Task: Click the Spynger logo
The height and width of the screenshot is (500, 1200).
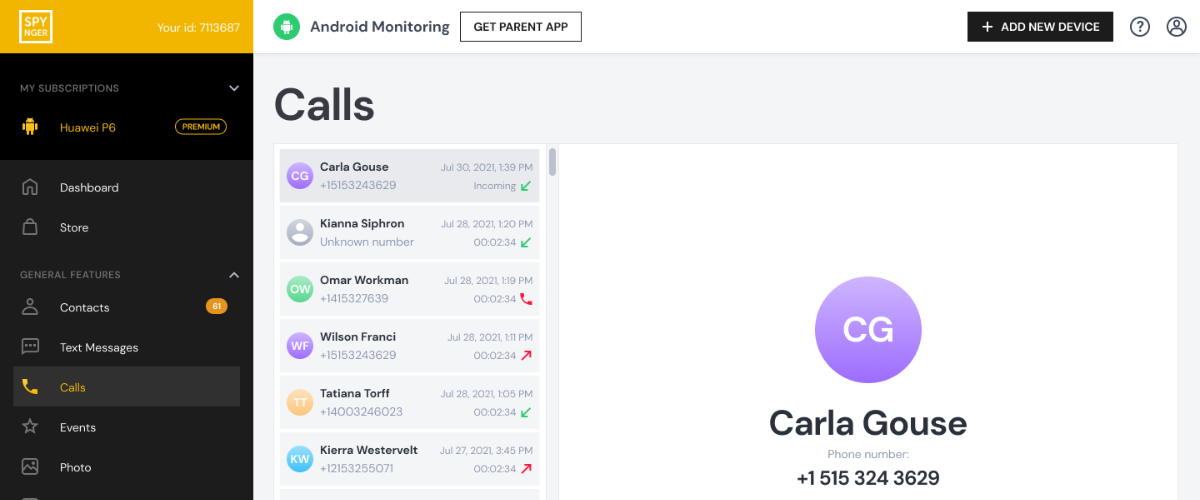Action: click(x=36, y=27)
